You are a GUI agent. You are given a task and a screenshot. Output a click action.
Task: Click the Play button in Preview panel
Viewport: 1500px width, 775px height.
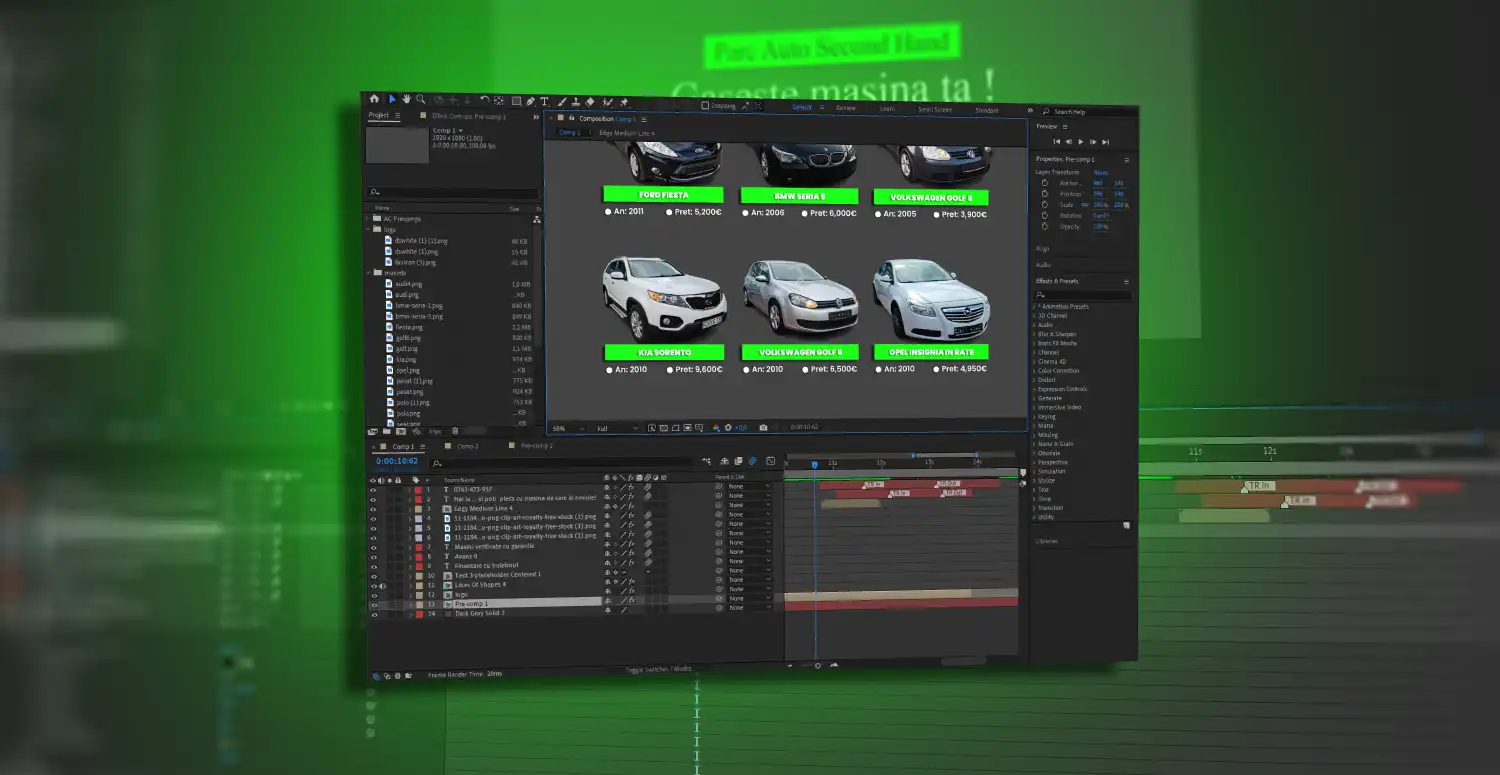1081,142
